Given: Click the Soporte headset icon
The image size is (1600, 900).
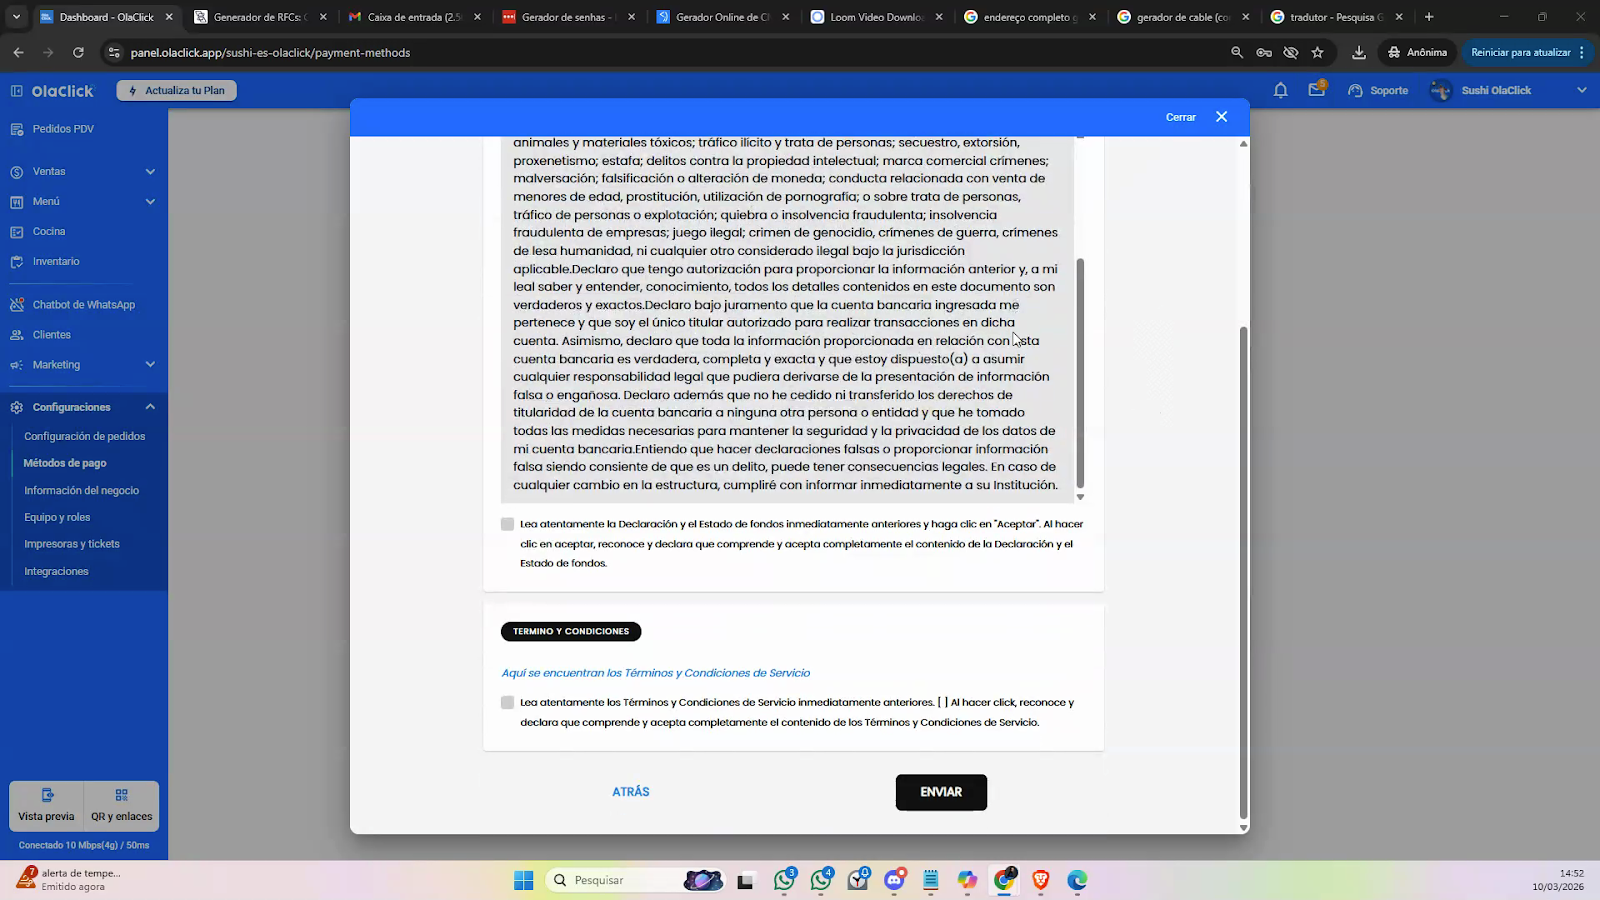Looking at the screenshot, I should tap(1356, 91).
